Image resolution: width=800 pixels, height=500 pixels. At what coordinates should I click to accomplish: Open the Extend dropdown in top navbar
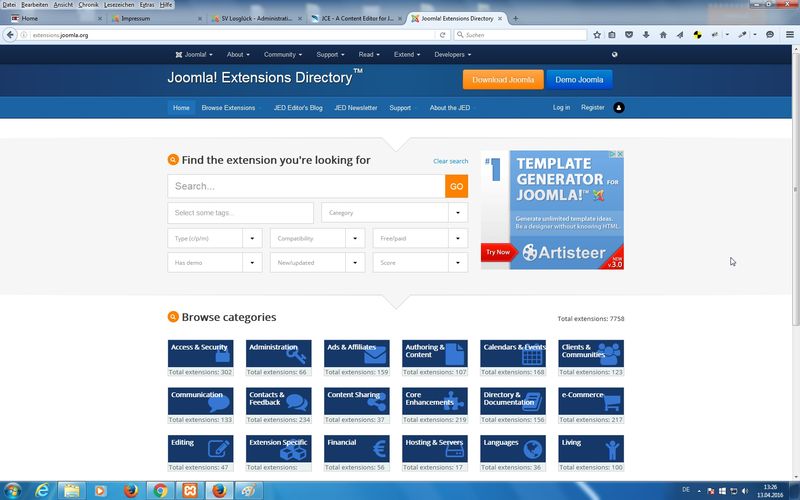pos(407,55)
